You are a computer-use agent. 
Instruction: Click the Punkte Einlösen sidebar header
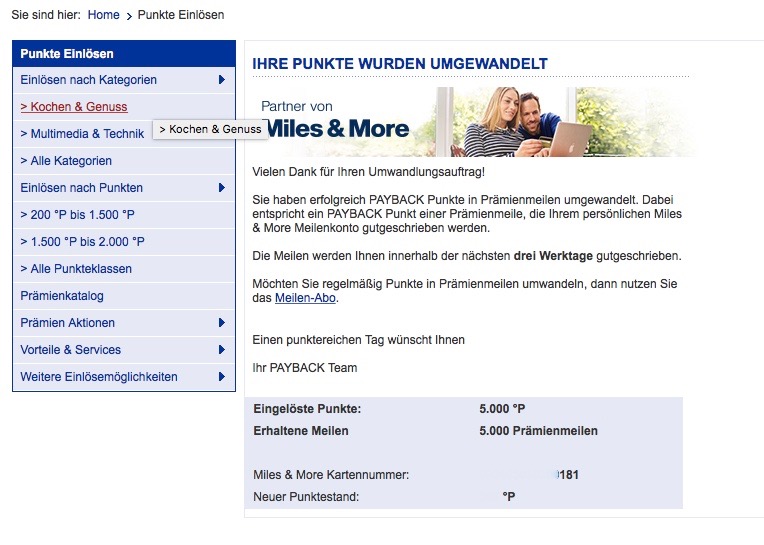[67, 53]
